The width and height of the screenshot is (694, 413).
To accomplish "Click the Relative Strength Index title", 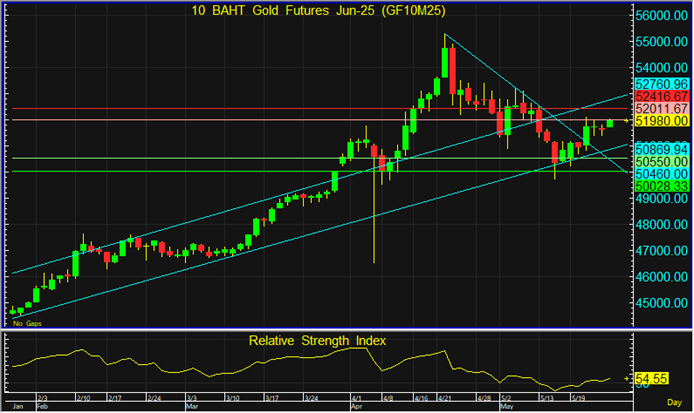I will click(317, 340).
